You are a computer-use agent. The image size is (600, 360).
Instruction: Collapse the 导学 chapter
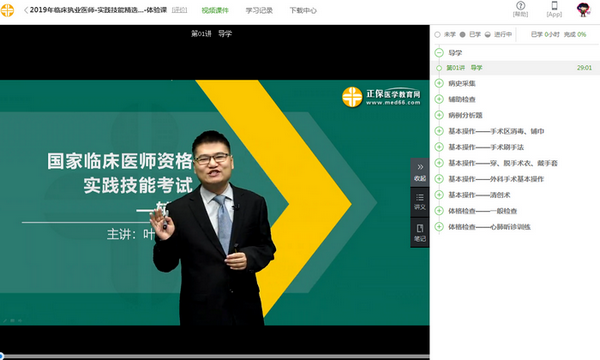pyautogui.click(x=439, y=52)
